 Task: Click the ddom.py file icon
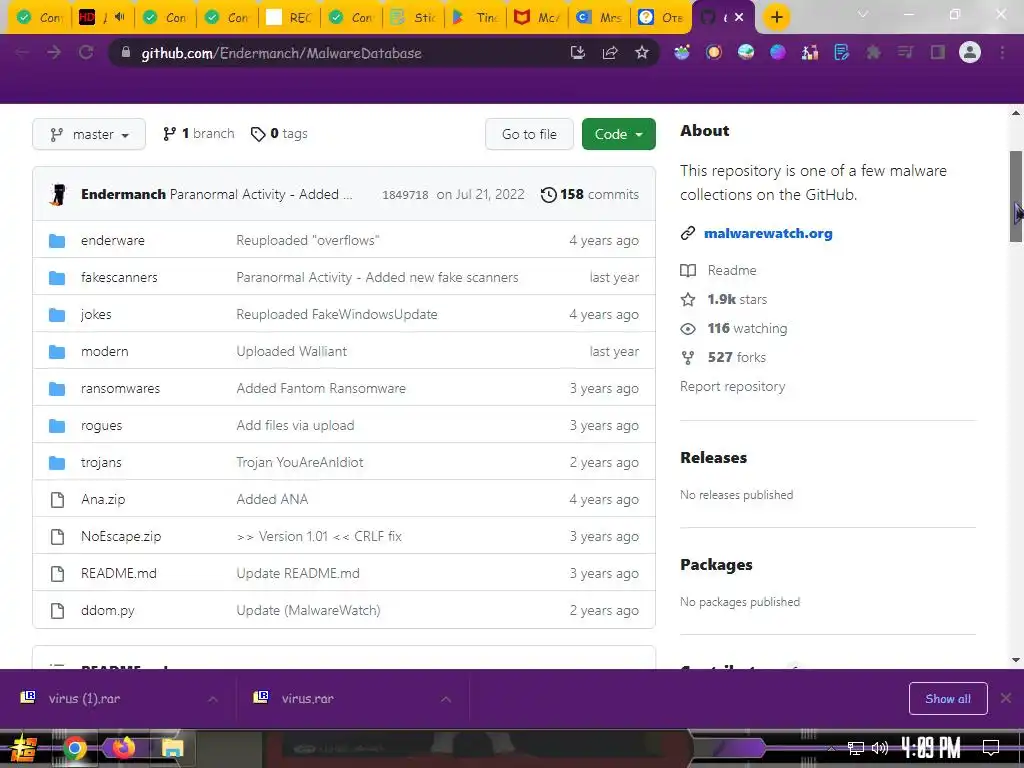click(57, 611)
